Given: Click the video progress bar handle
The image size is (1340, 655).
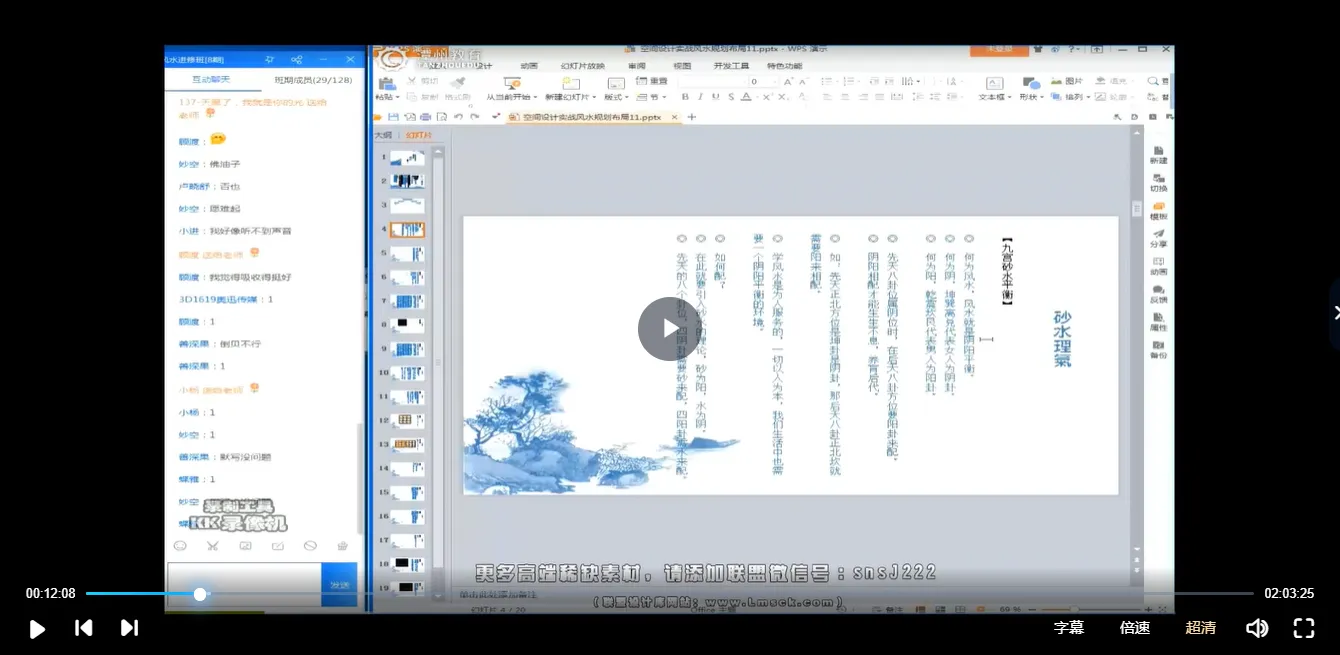Looking at the screenshot, I should tap(200, 594).
